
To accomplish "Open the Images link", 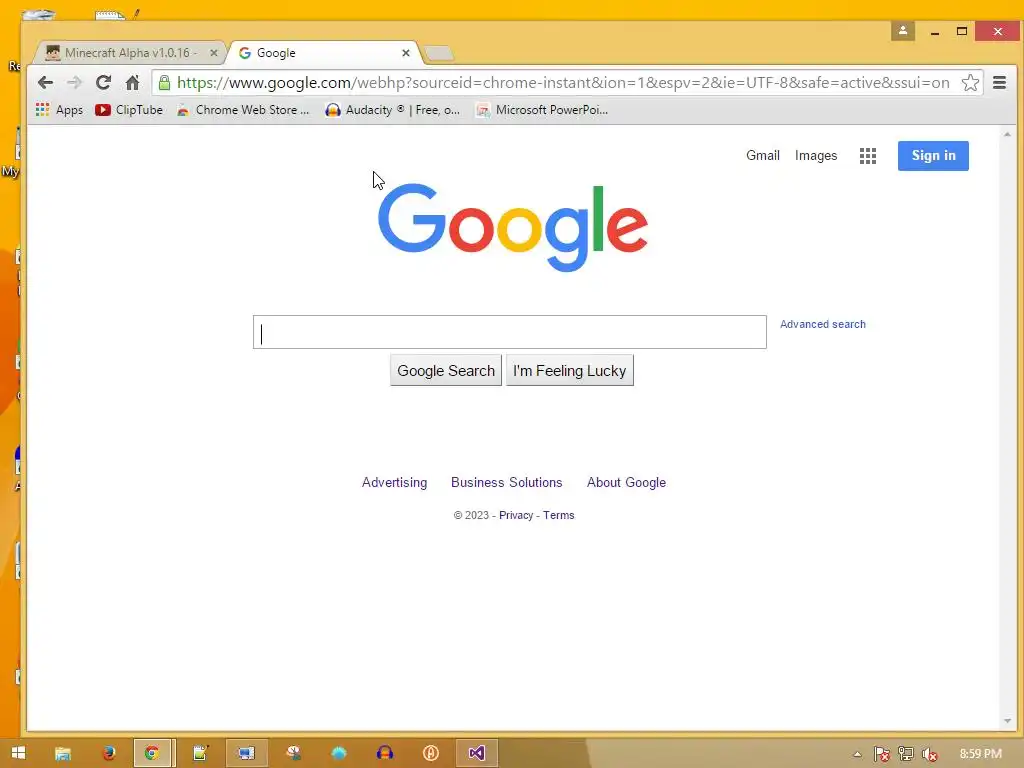I will [x=816, y=155].
